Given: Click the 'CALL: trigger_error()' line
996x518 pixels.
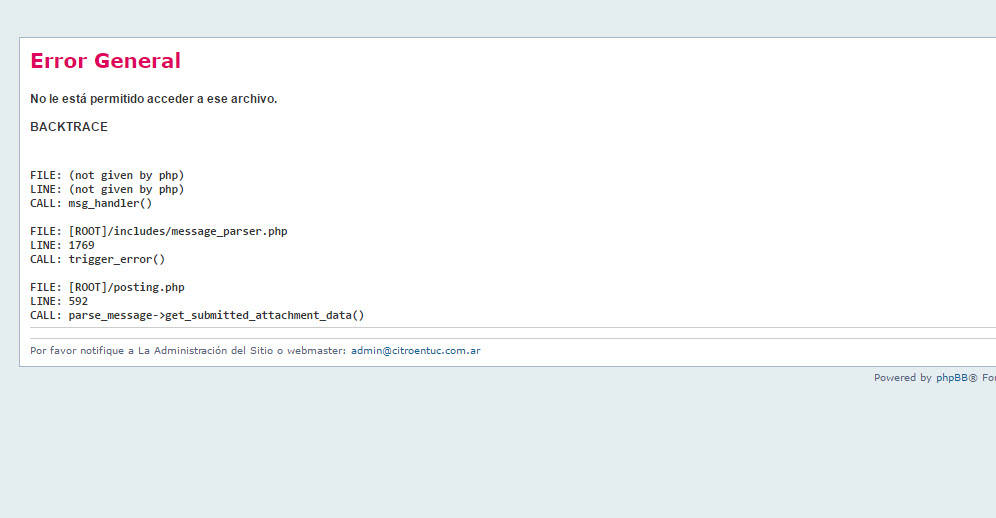Looking at the screenshot, I should click(x=97, y=259).
